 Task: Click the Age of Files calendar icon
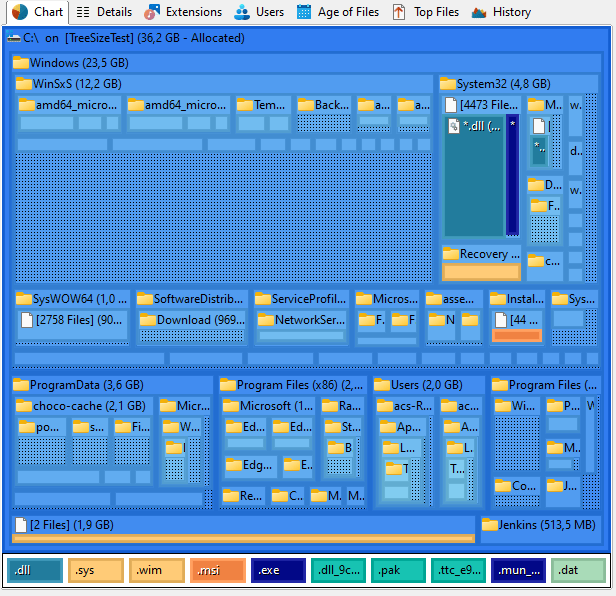[304, 12]
